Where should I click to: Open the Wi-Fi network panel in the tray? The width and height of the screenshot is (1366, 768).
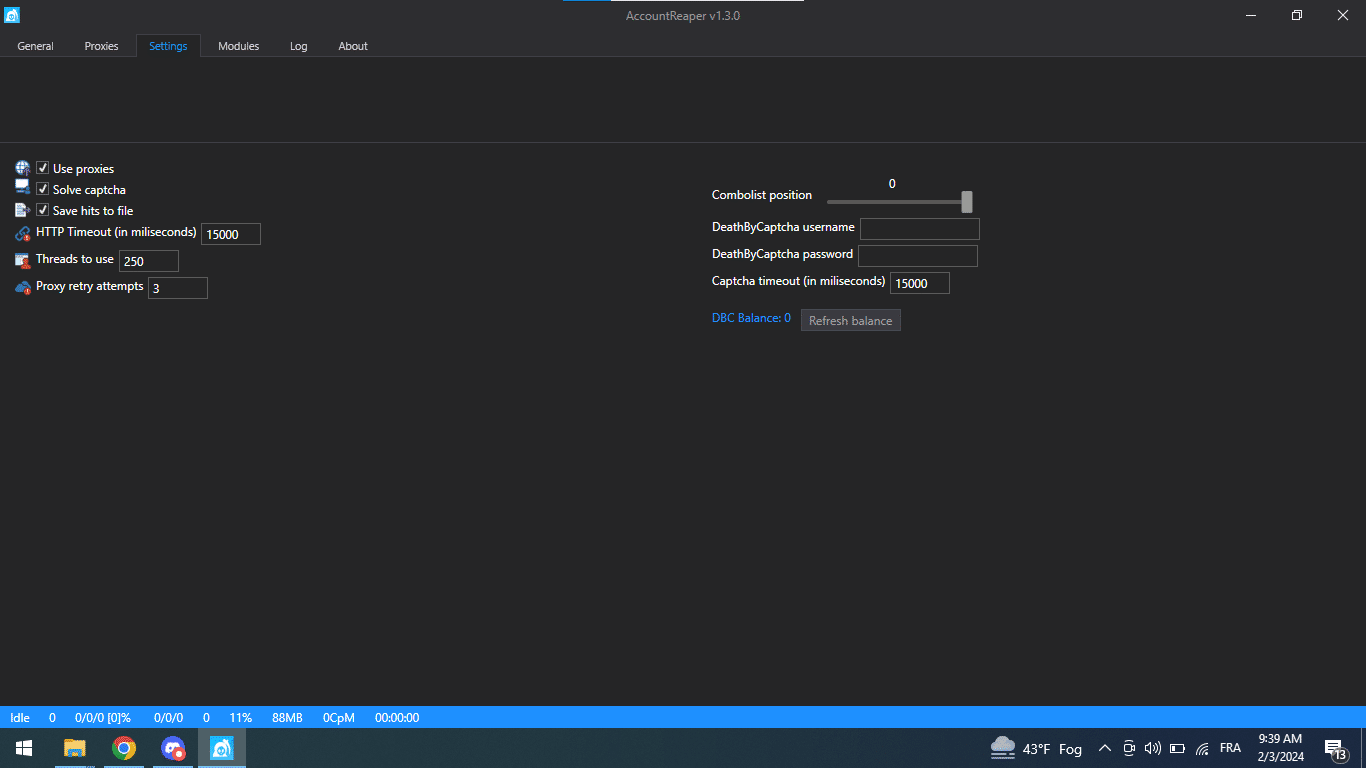coord(1202,748)
